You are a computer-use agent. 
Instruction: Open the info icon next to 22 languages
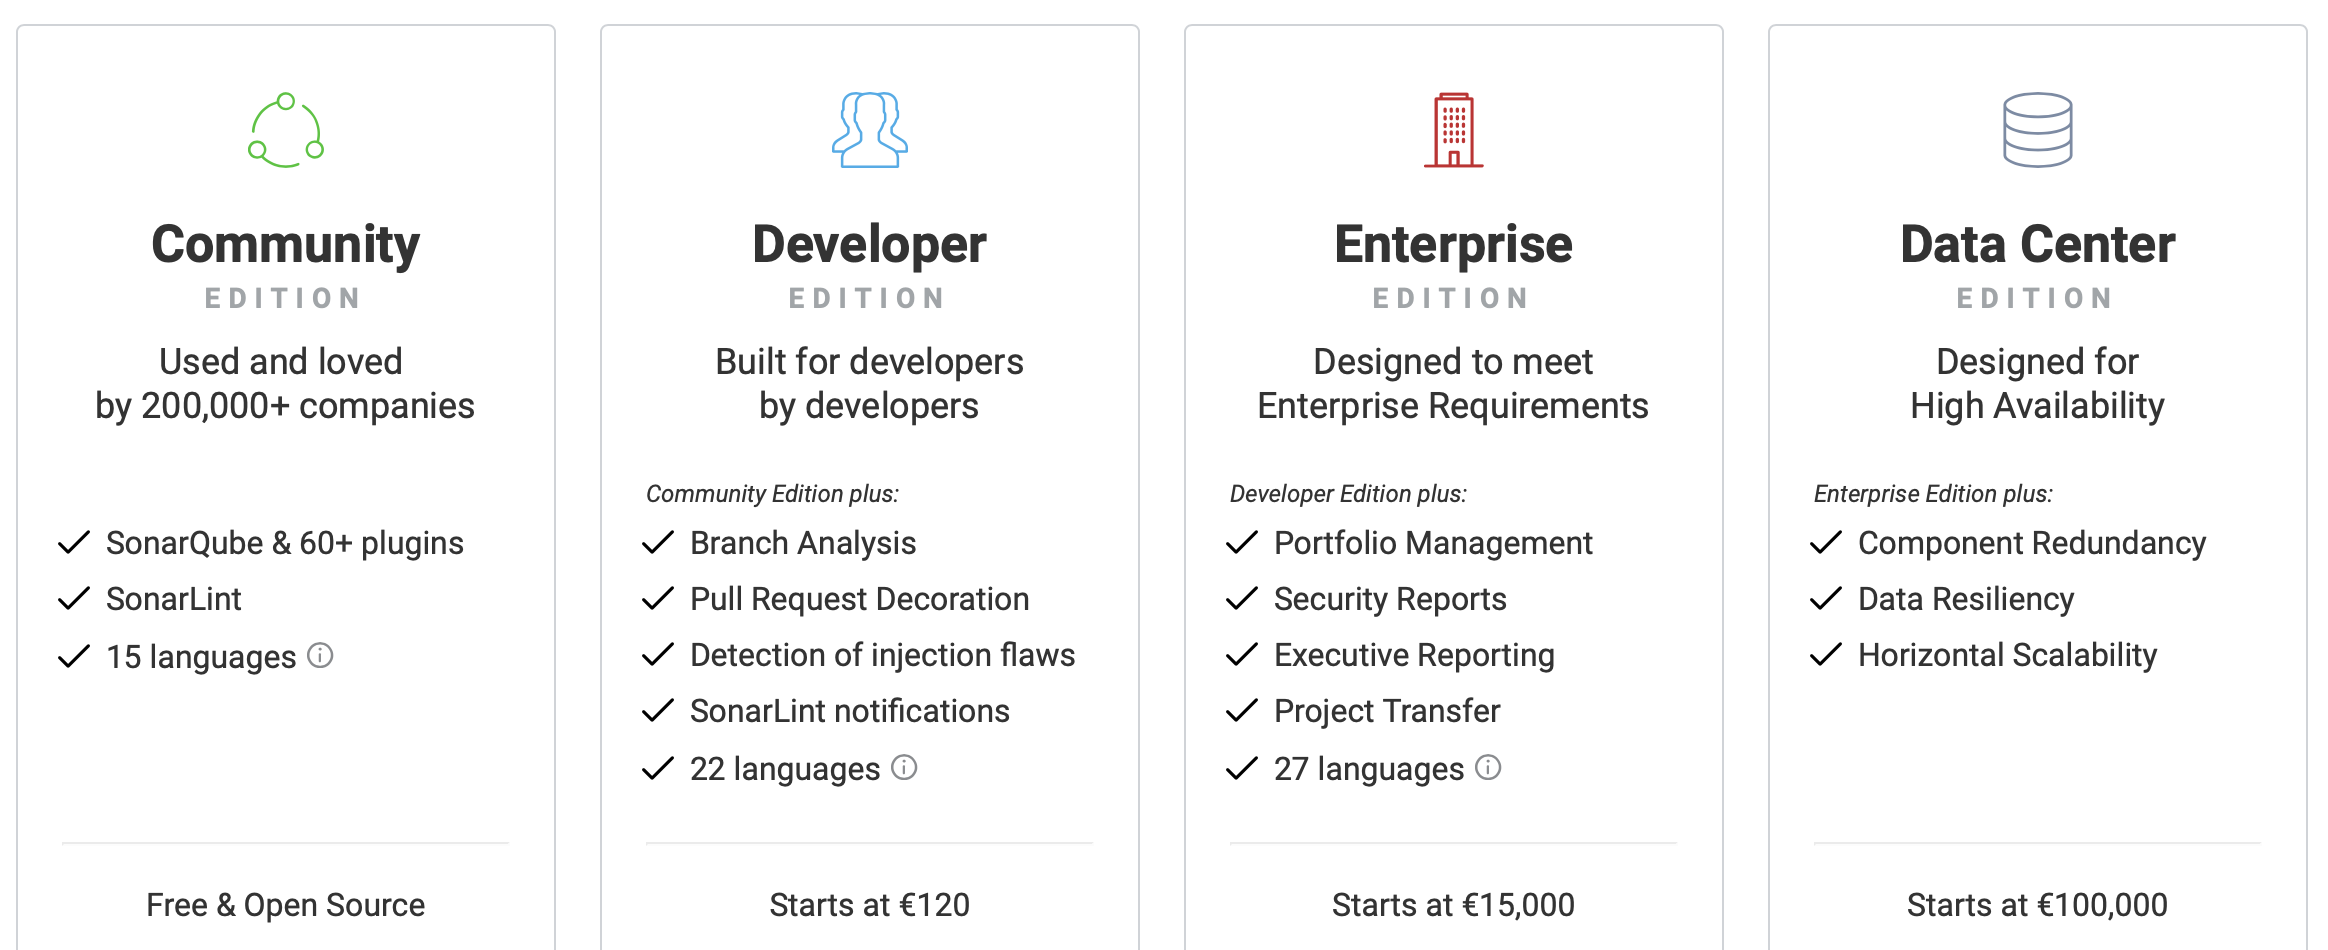[904, 769]
